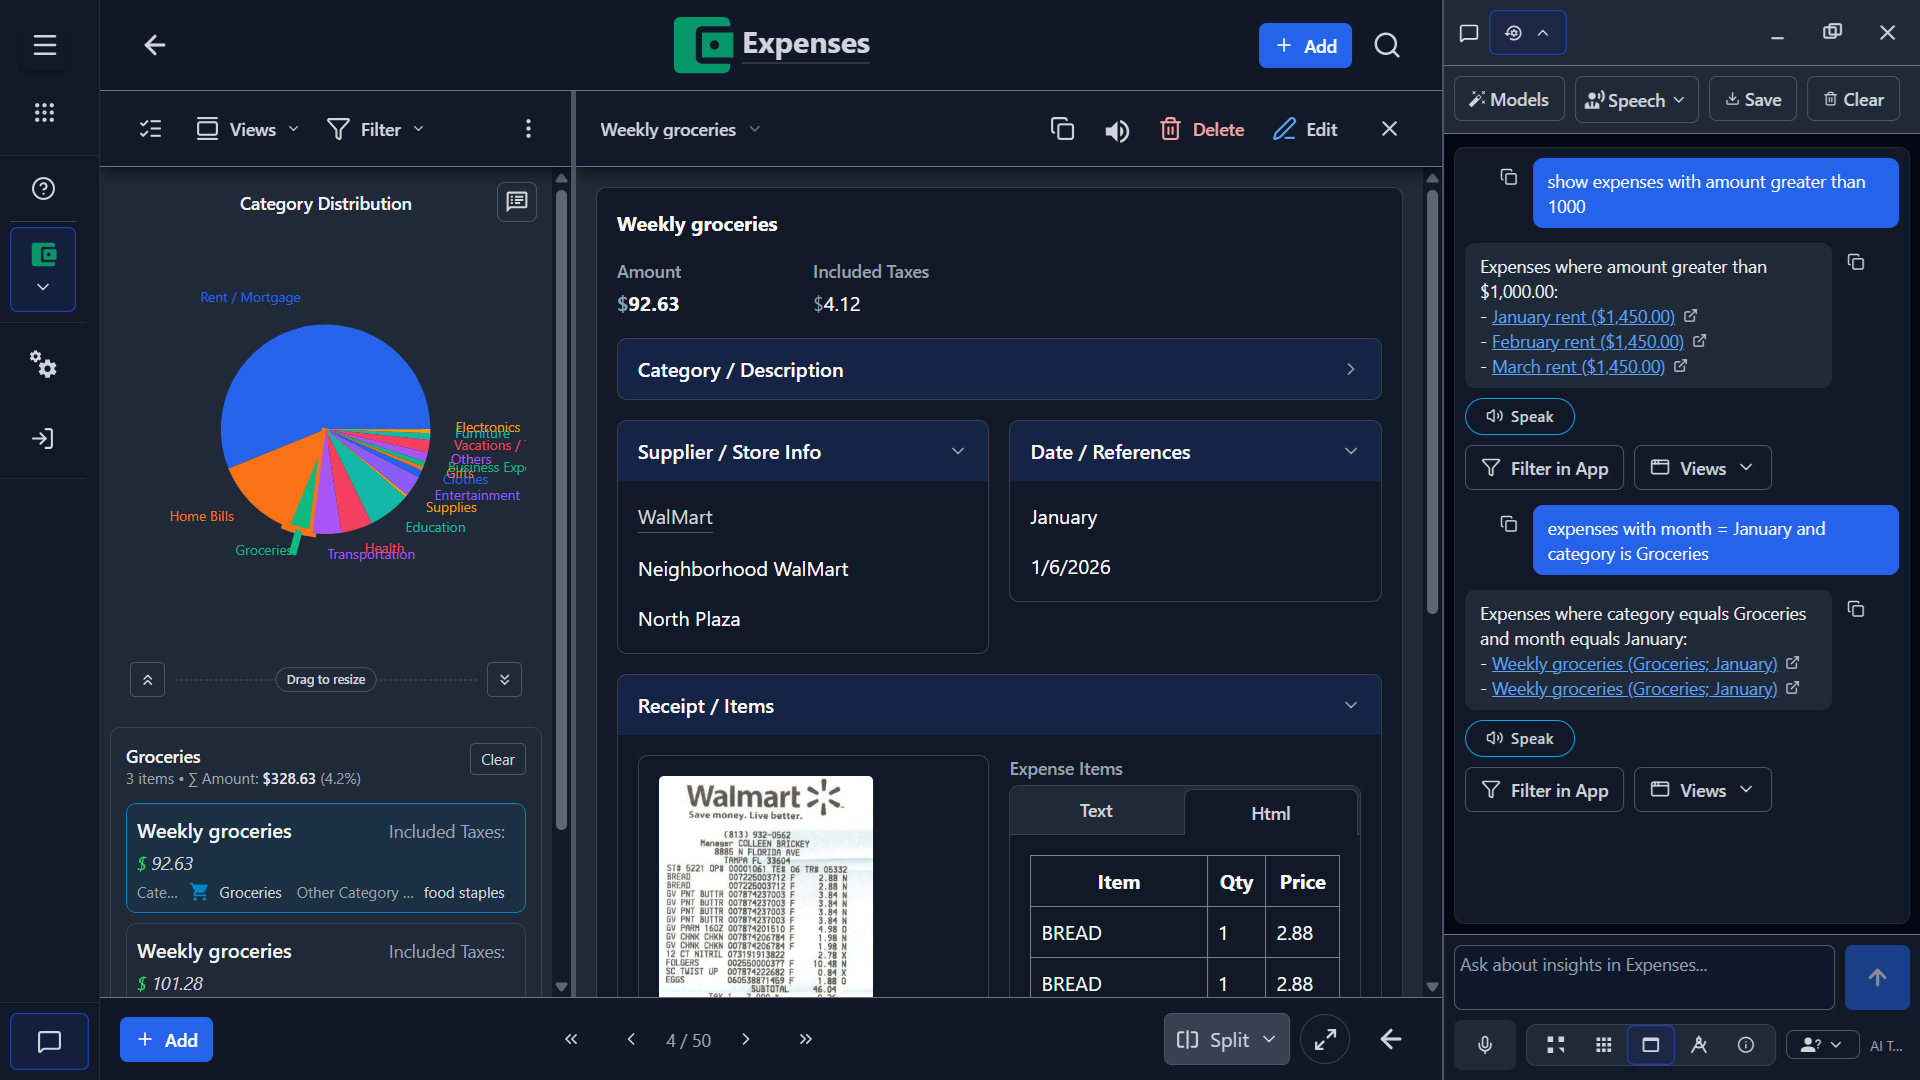The width and height of the screenshot is (1920, 1080).
Task: Copy the 'amount greater than 1000' user message
Action: [x=1509, y=177]
